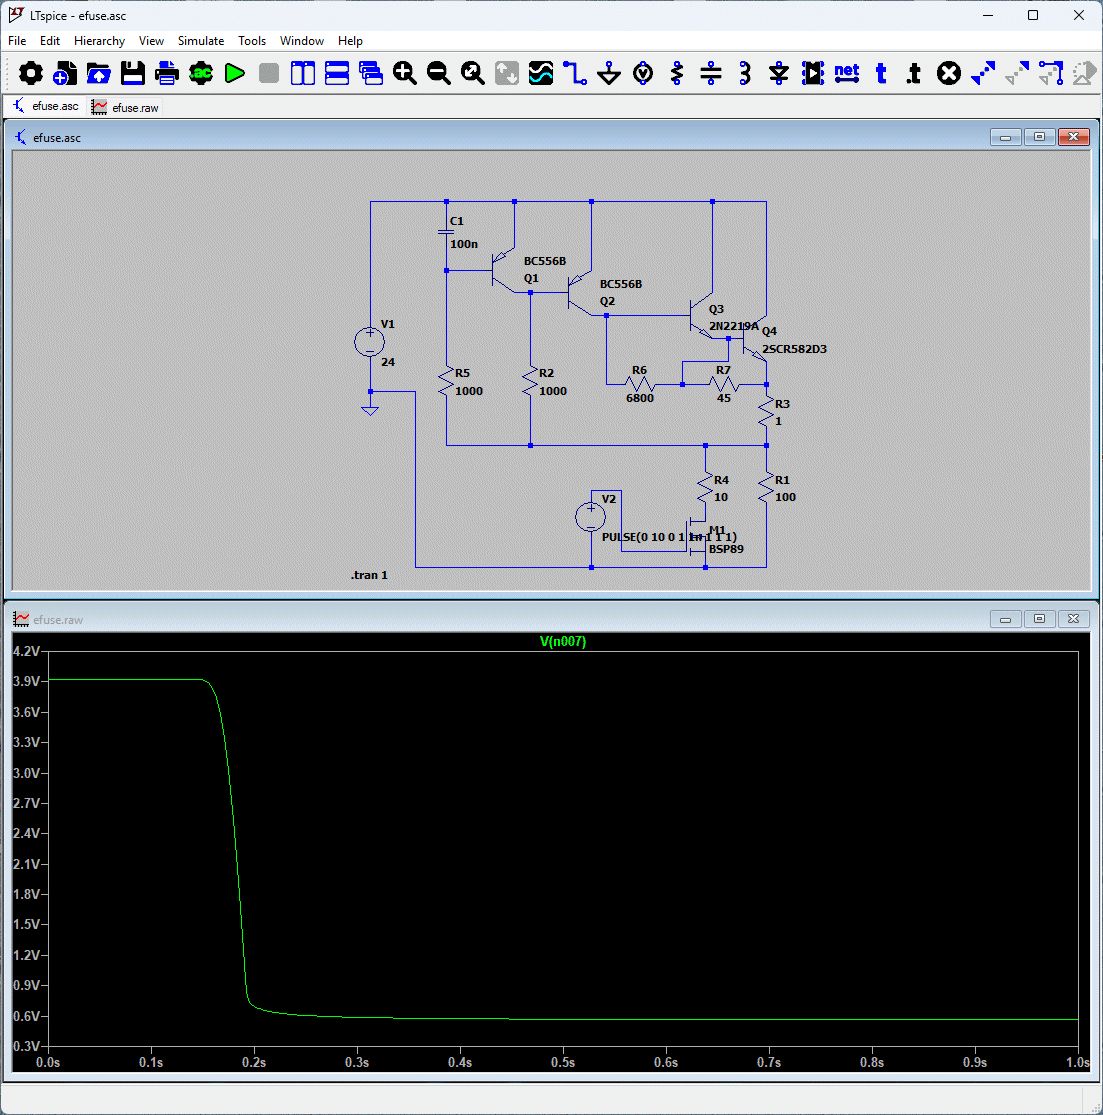Click the zoom out magnifier icon
Screen dimensions: 1103x1115
[439, 73]
